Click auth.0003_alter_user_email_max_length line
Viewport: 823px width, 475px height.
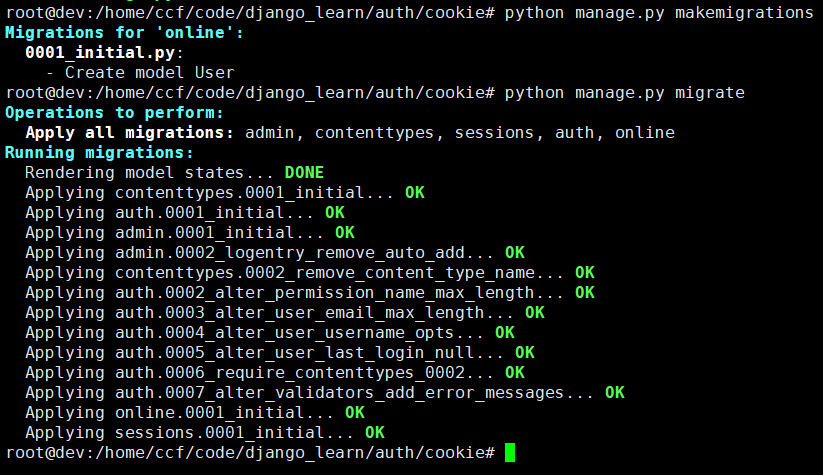284,313
